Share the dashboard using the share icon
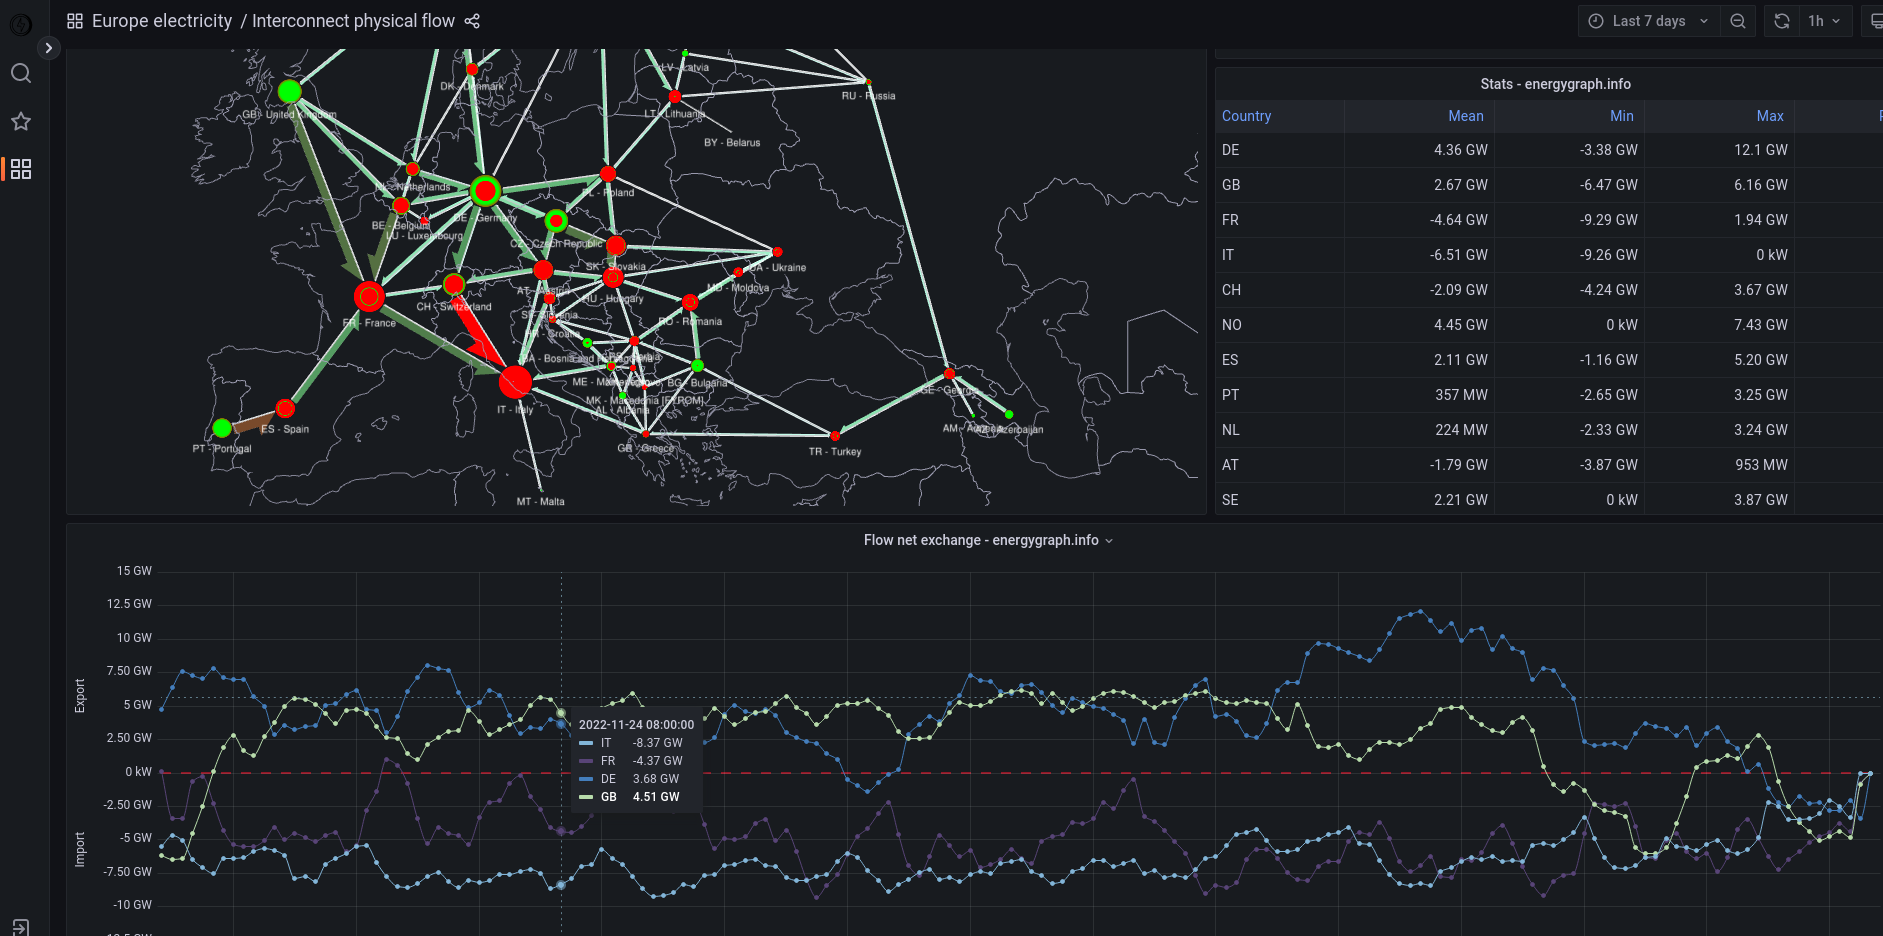This screenshot has width=1883, height=936. (472, 21)
